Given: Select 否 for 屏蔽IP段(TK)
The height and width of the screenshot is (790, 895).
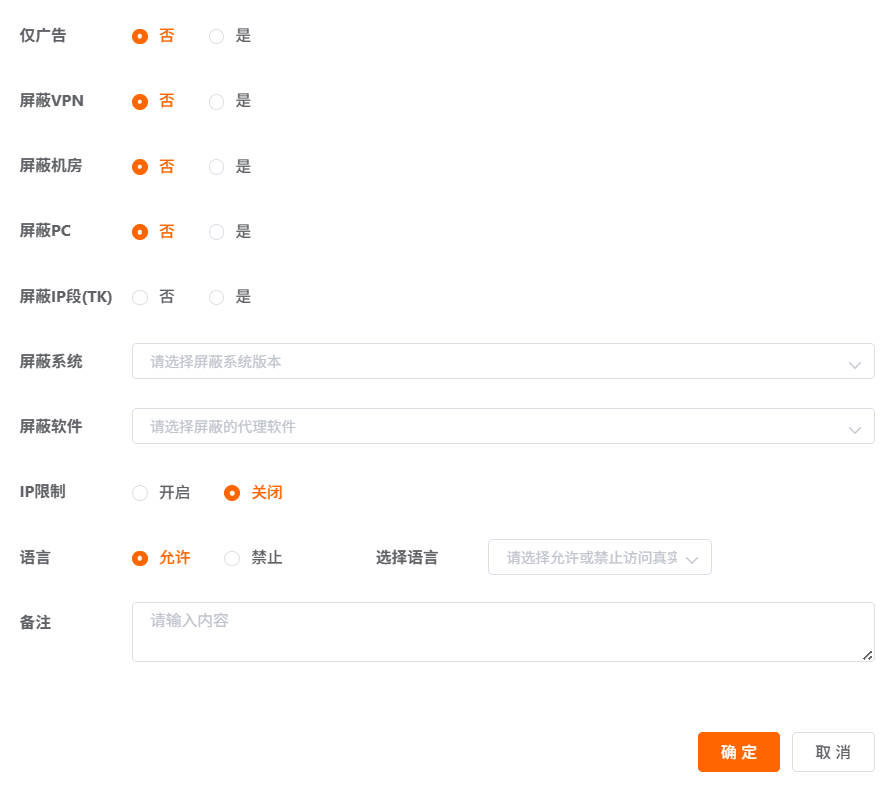Looking at the screenshot, I should click(140, 297).
